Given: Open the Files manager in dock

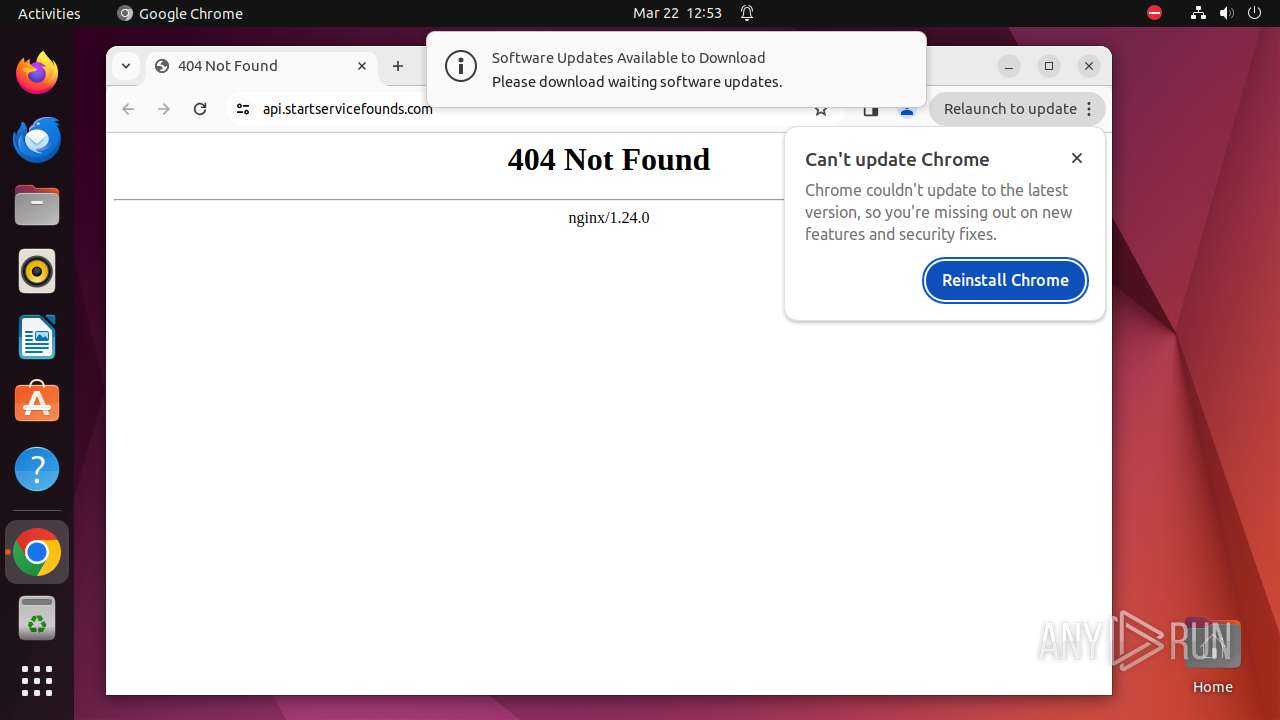Looking at the screenshot, I should tap(37, 205).
